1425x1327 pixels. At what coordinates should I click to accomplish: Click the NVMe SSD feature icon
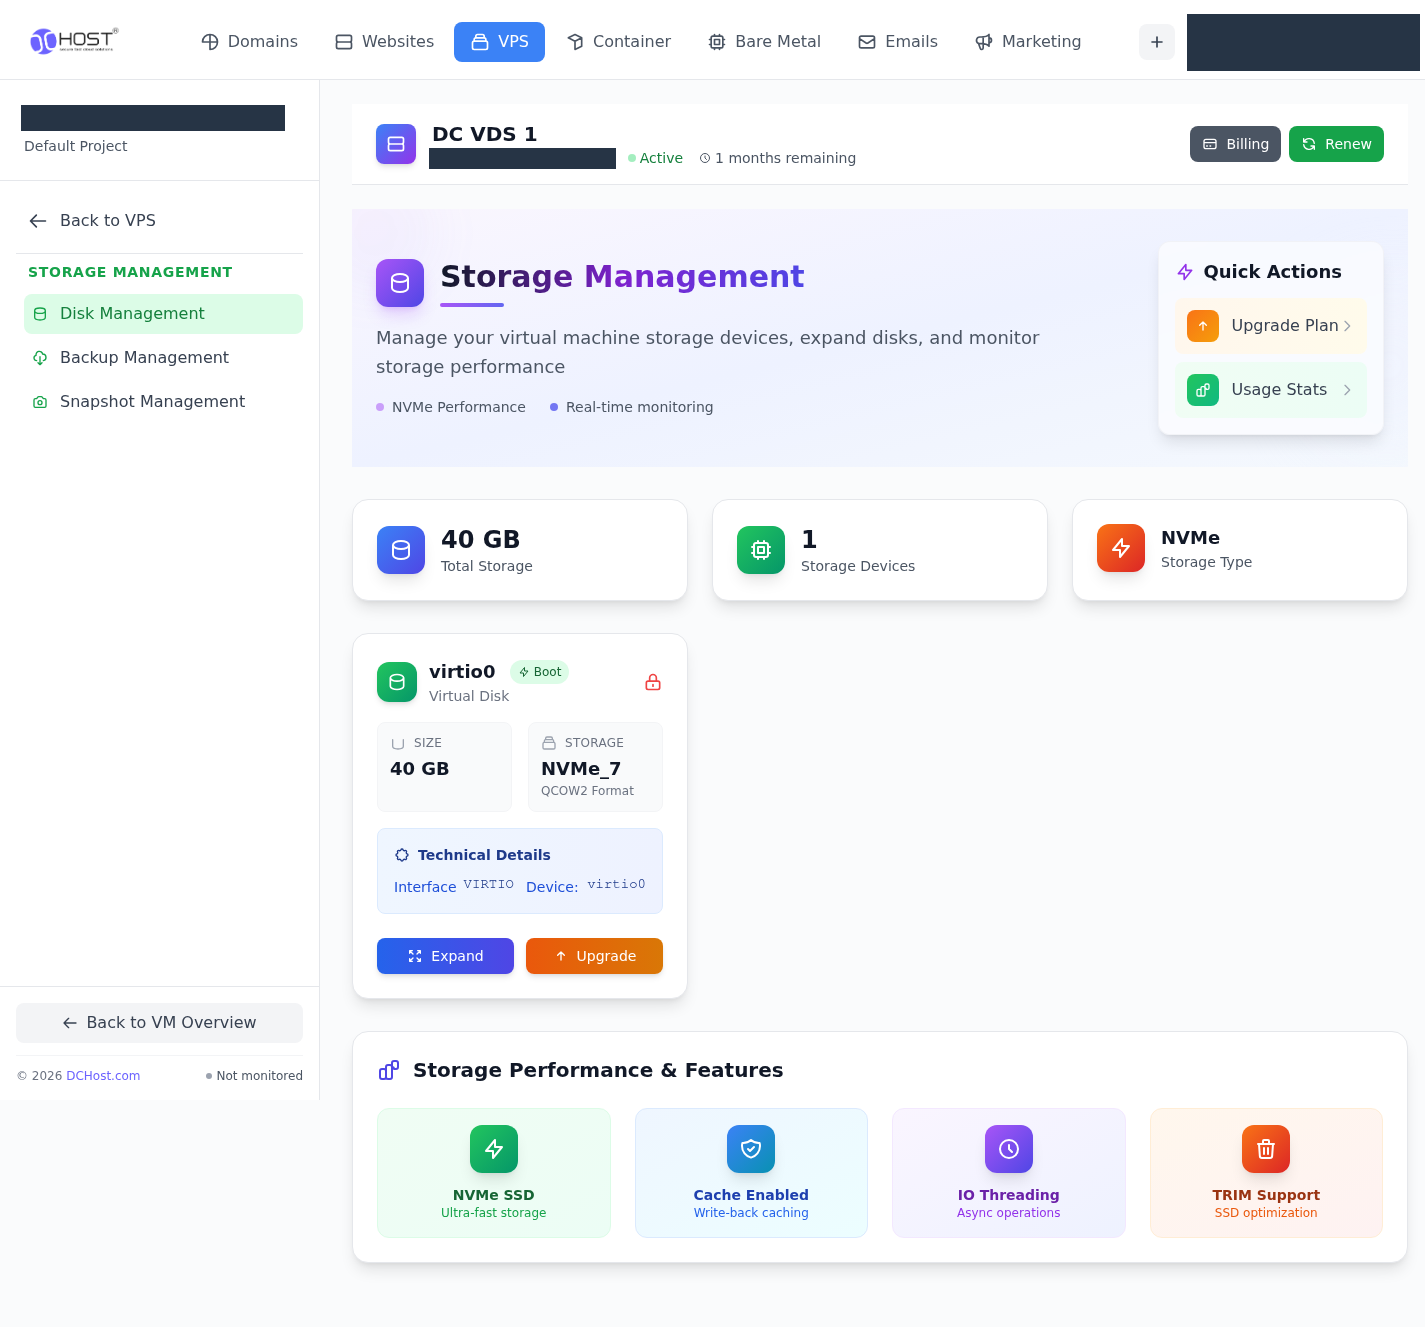pos(494,1149)
